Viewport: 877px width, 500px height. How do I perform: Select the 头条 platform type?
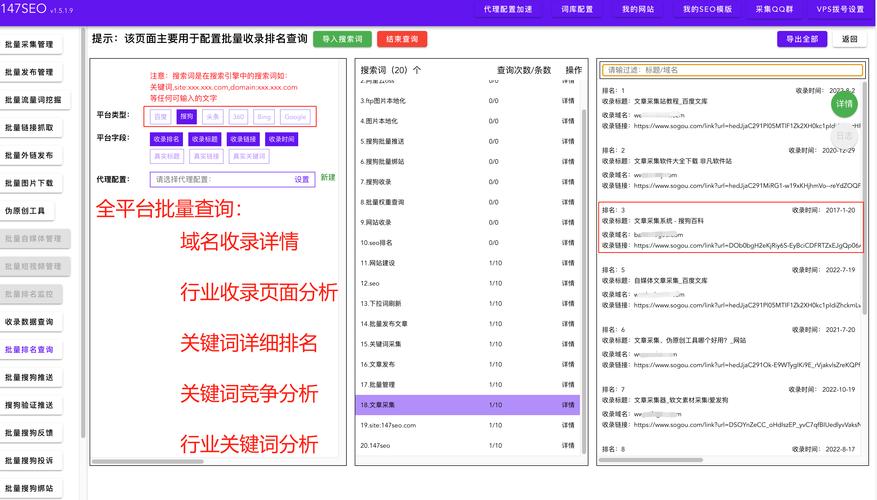213,116
